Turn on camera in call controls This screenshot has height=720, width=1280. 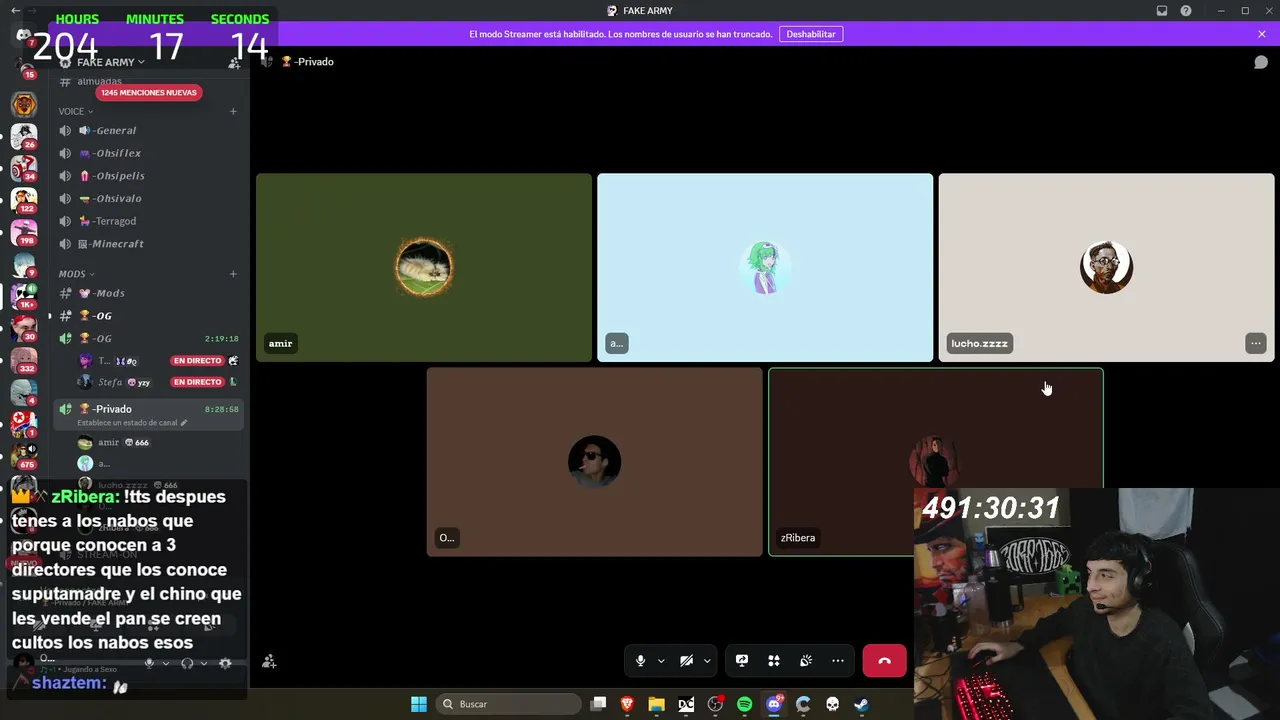click(687, 661)
